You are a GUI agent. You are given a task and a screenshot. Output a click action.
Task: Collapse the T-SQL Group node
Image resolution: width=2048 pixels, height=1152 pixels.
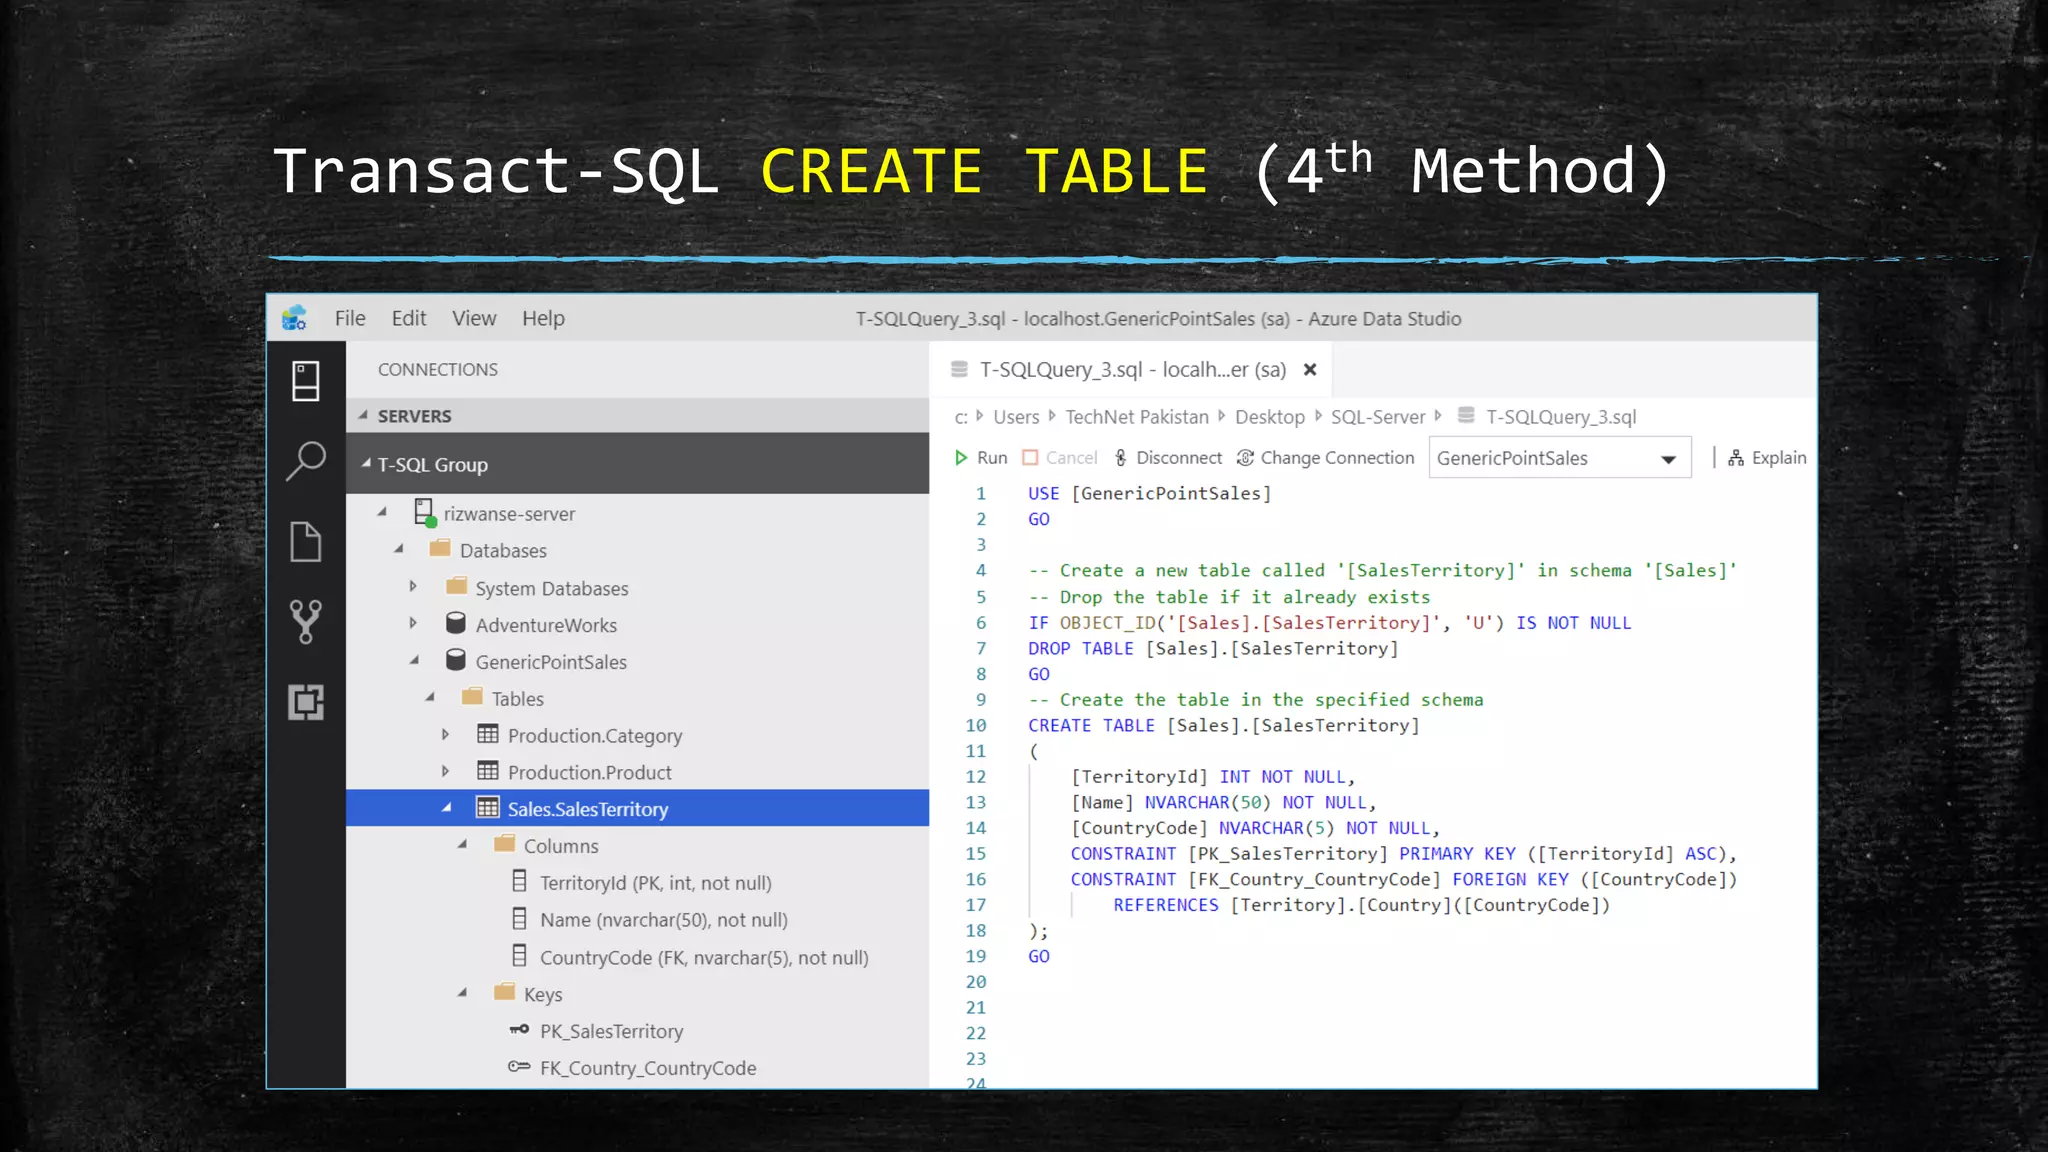click(x=366, y=464)
